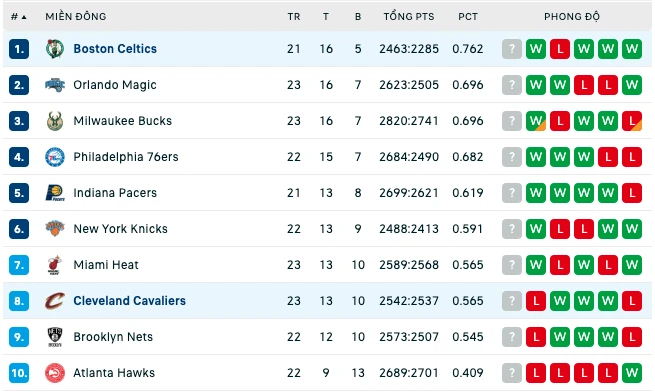Click the Miami Heat logo
The width and height of the screenshot is (655, 392).
[55, 265]
